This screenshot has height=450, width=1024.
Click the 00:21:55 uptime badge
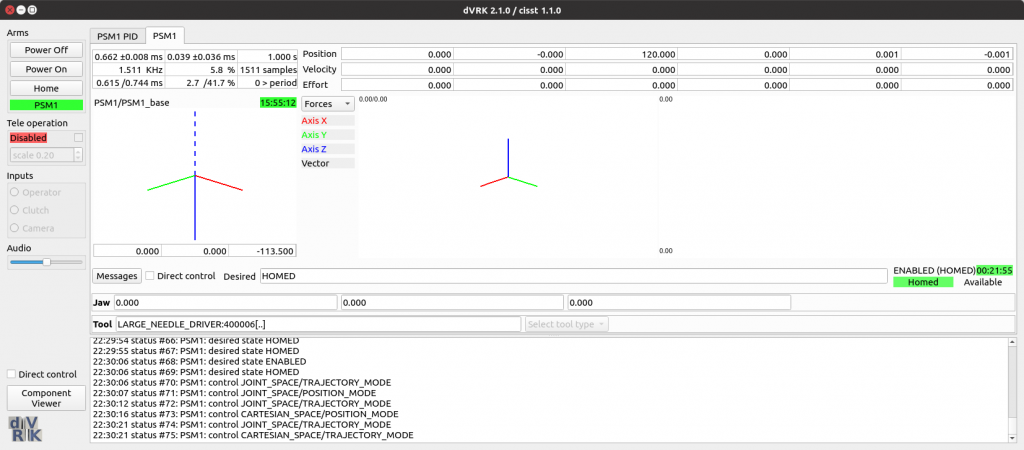point(994,270)
